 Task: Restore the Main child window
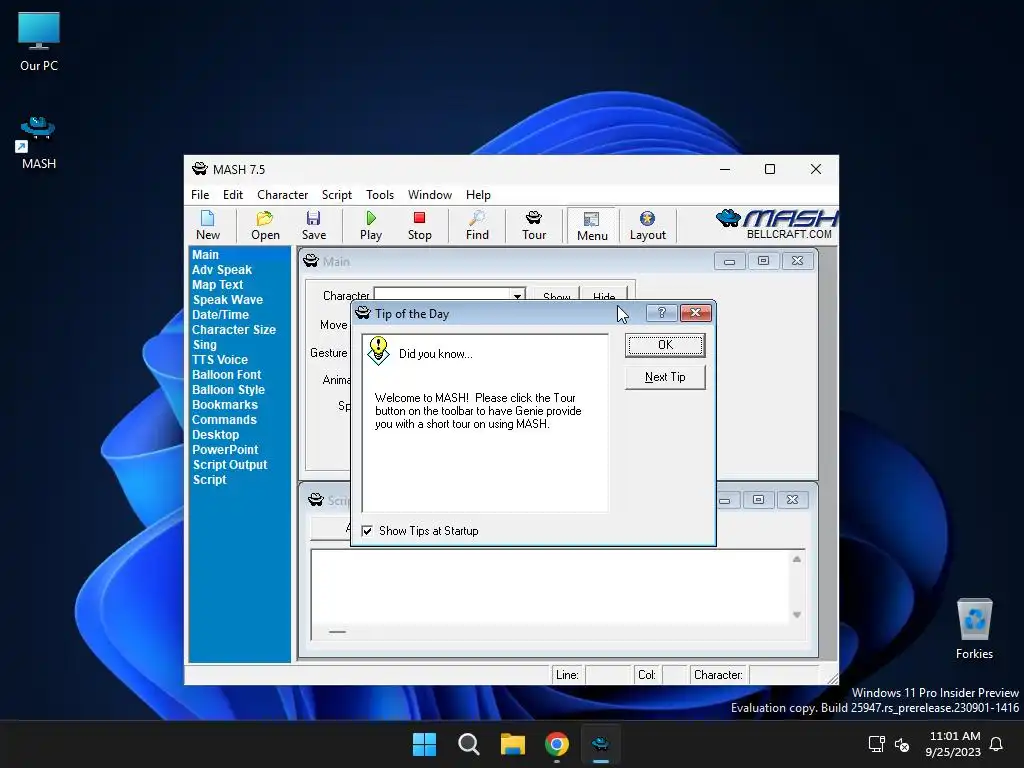coord(763,261)
